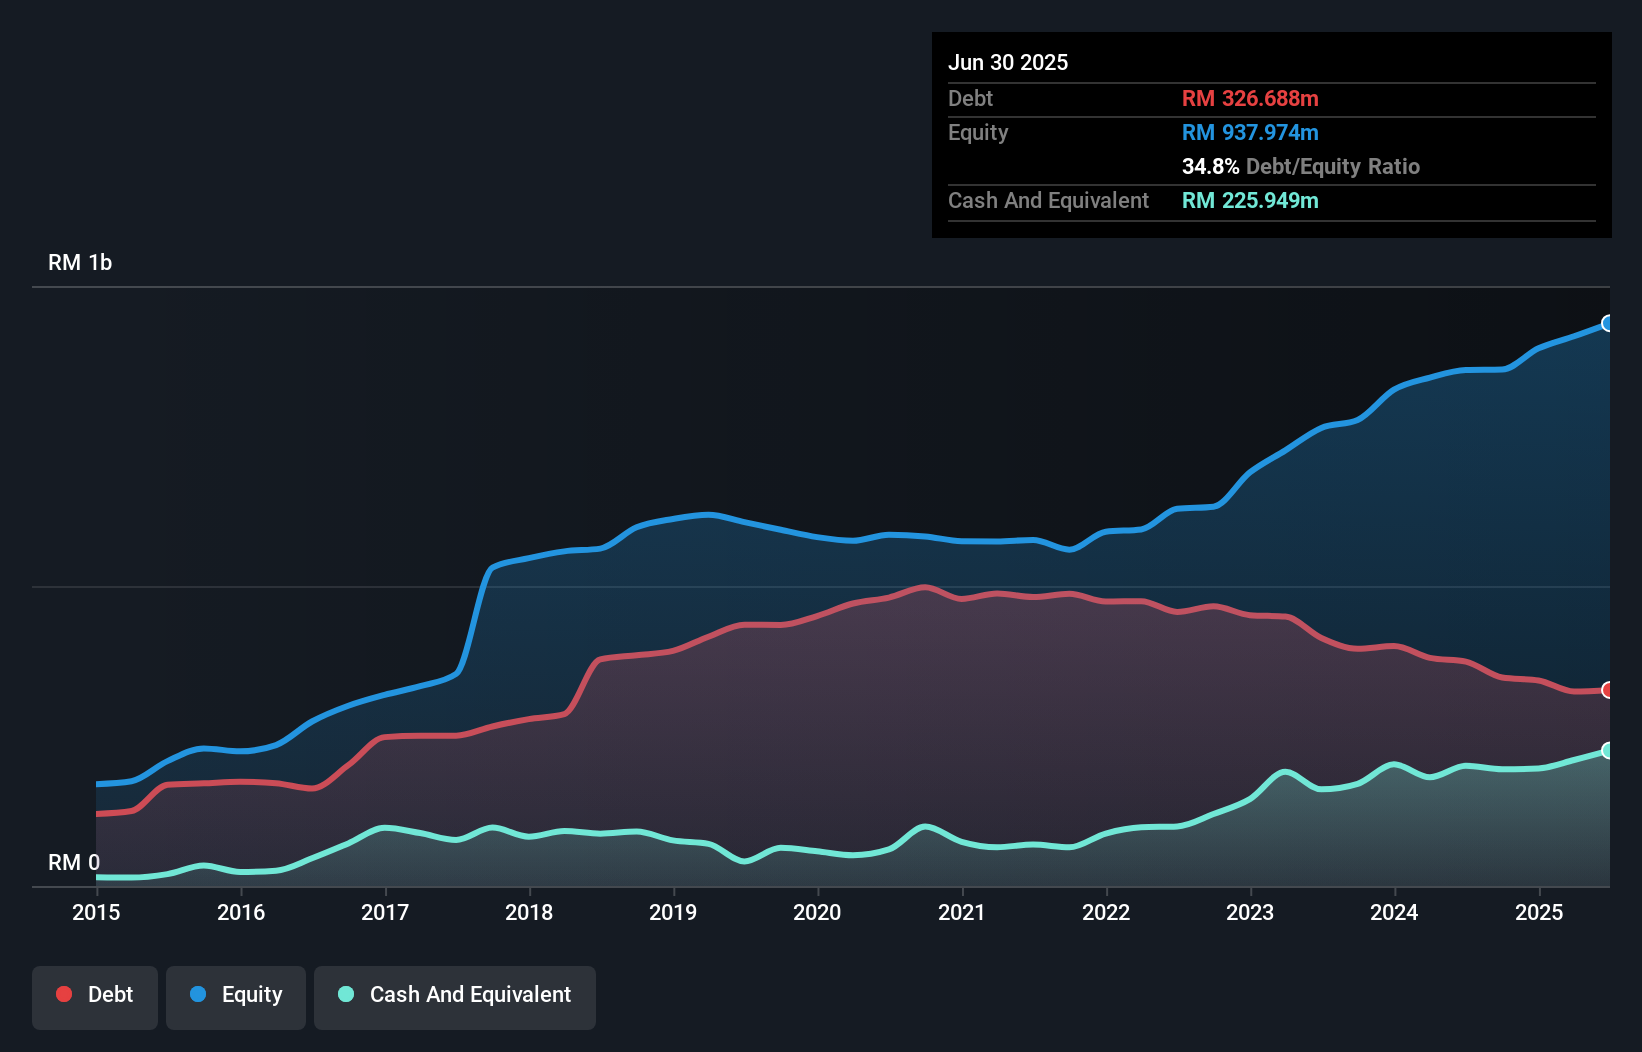The image size is (1642, 1052).
Task: Click the RM 1b gridline label
Action: point(81,262)
